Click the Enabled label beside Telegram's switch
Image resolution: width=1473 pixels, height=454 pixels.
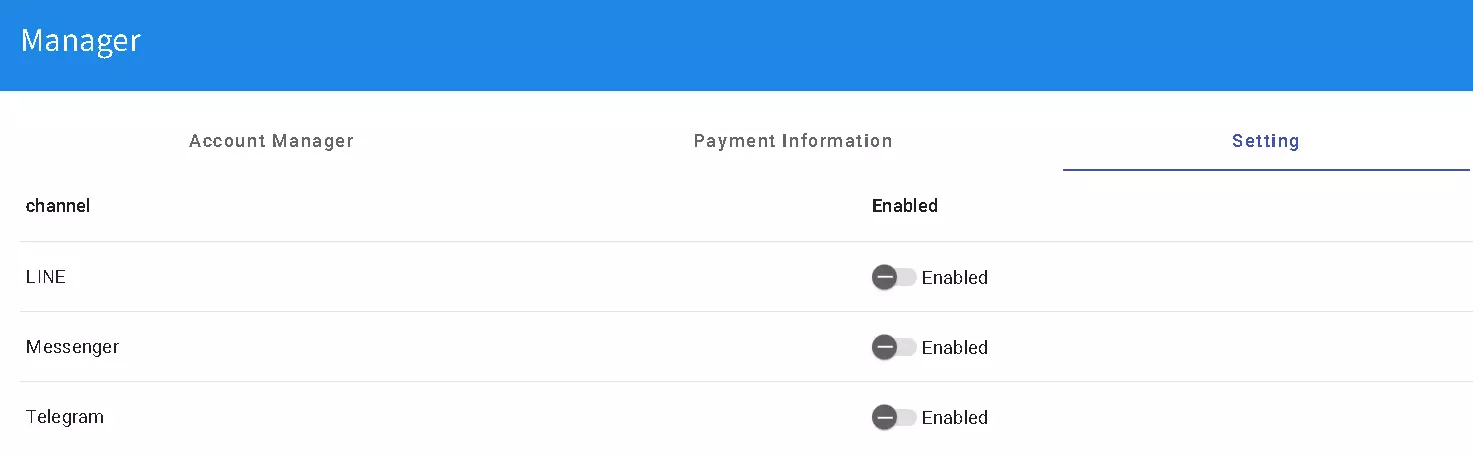[954, 418]
